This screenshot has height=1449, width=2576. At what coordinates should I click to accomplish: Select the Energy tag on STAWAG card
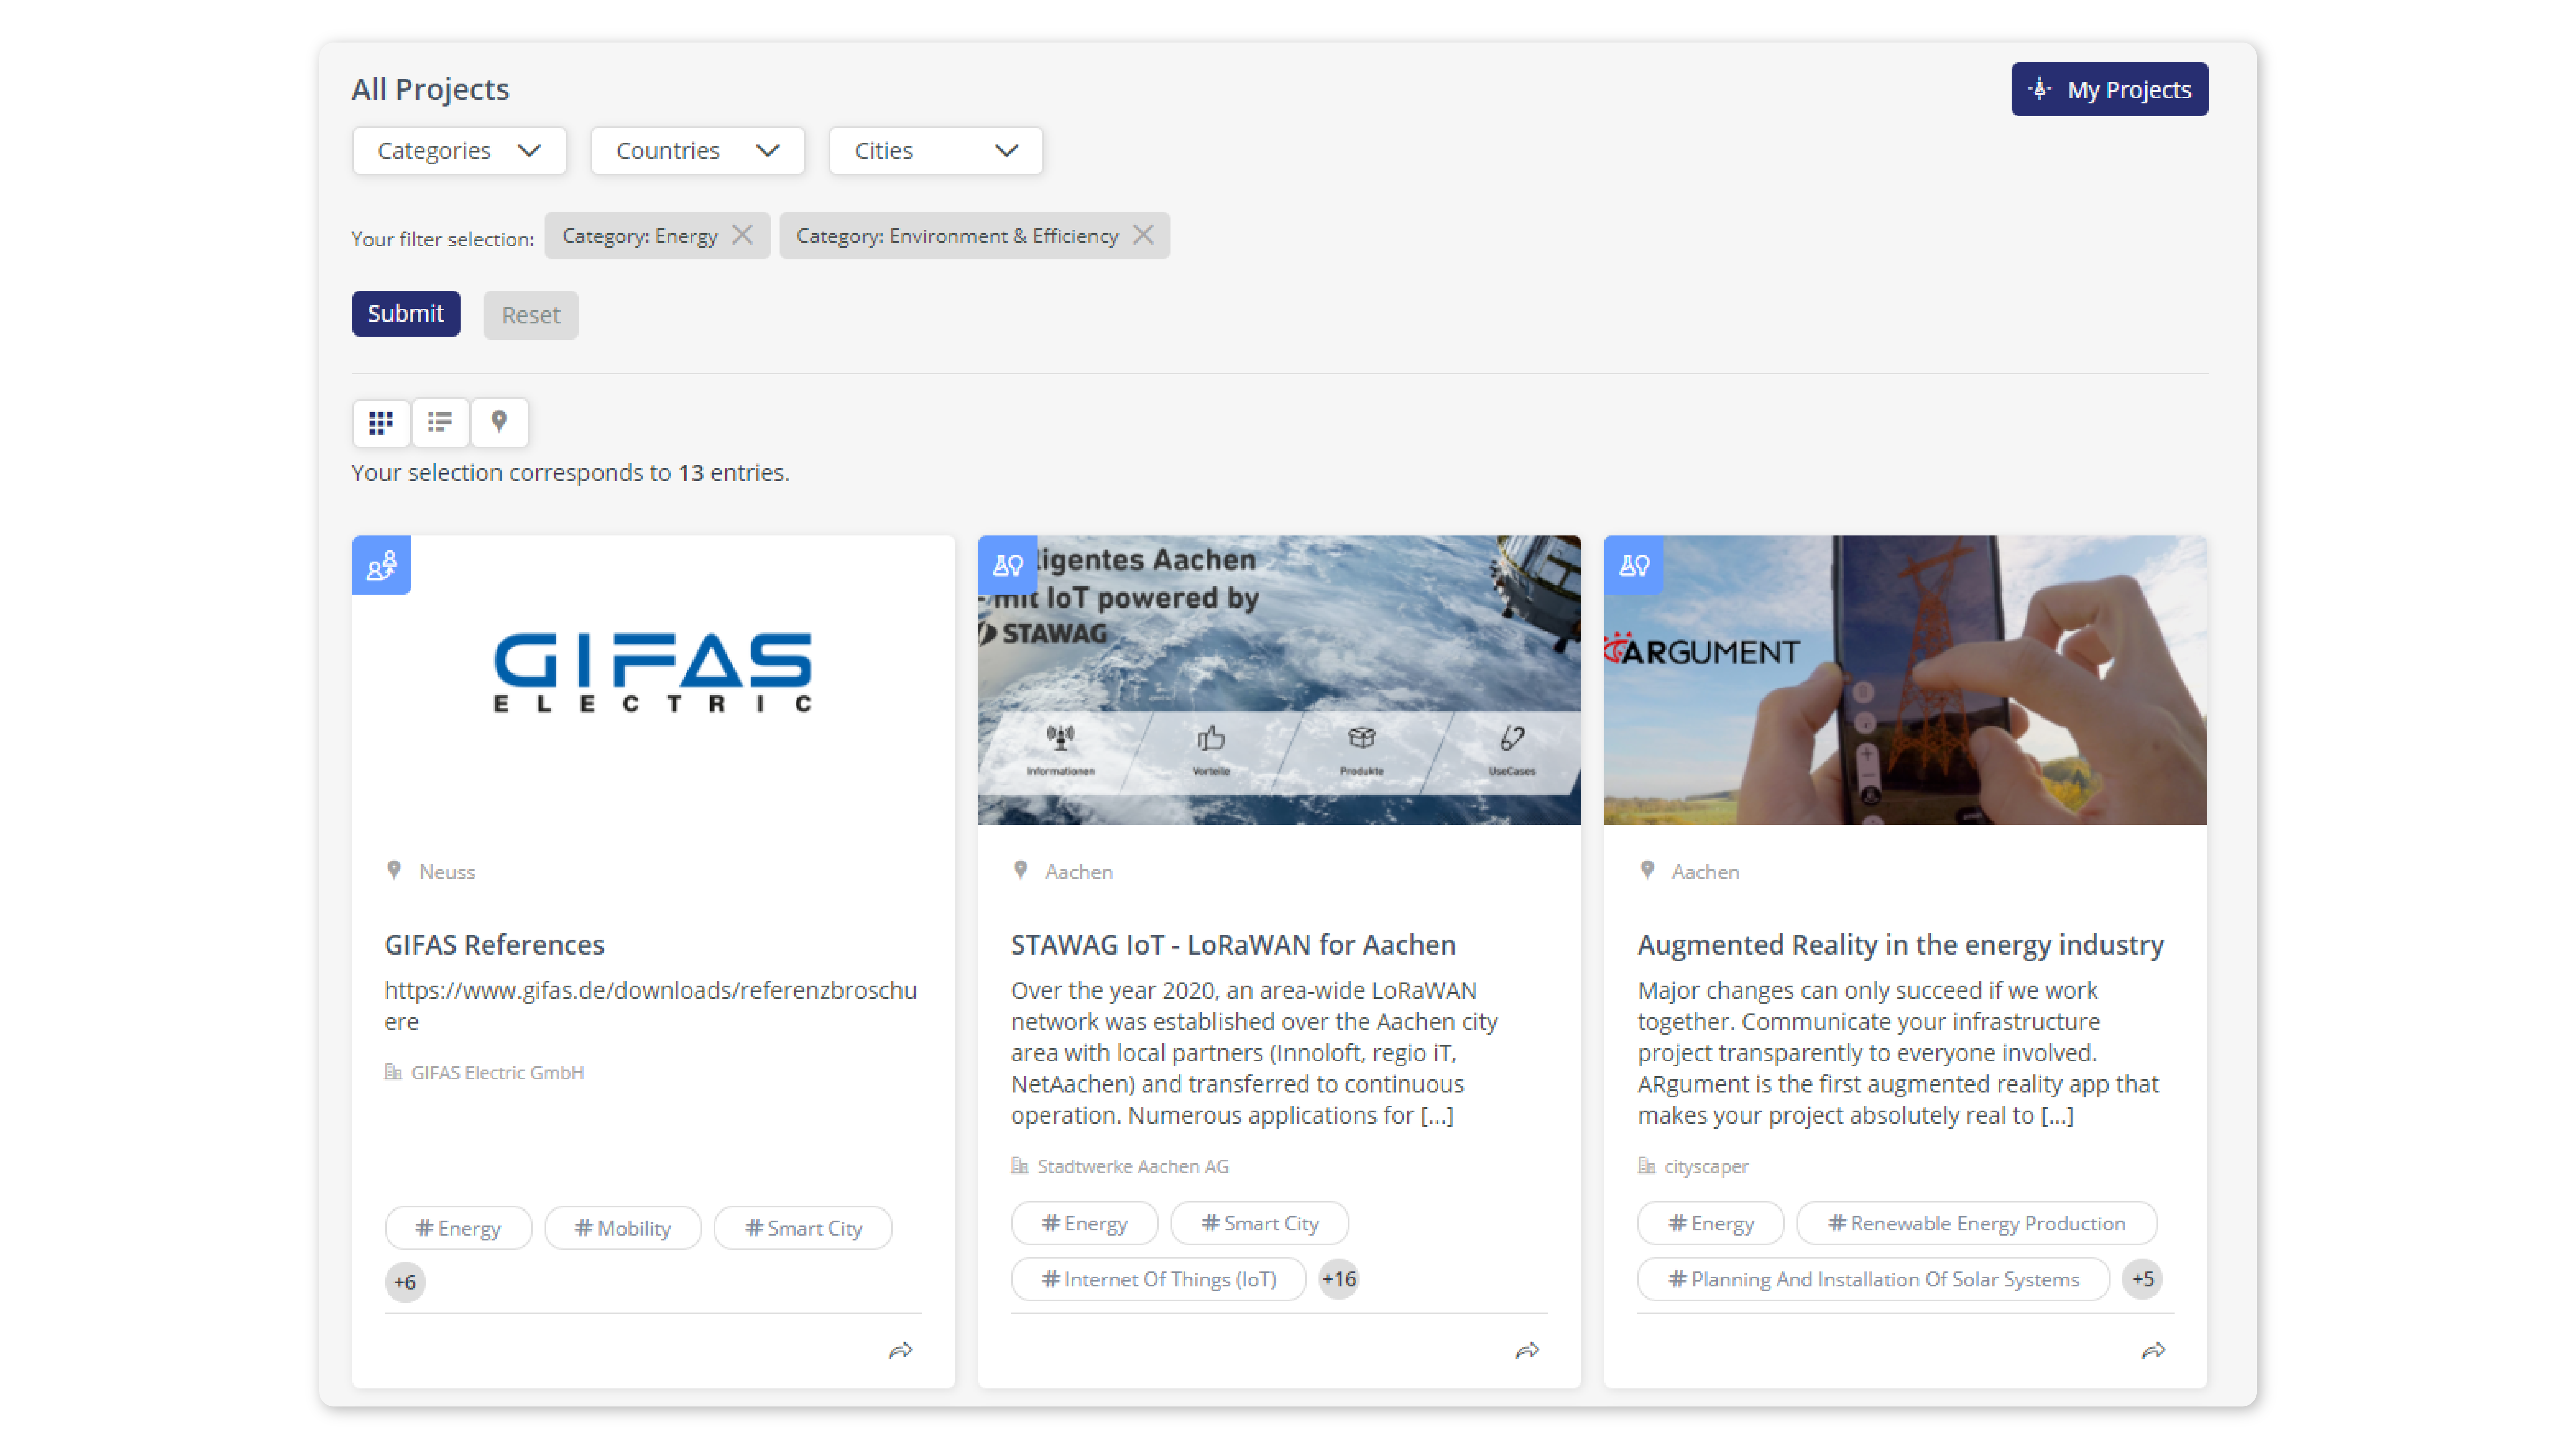click(x=1084, y=1223)
